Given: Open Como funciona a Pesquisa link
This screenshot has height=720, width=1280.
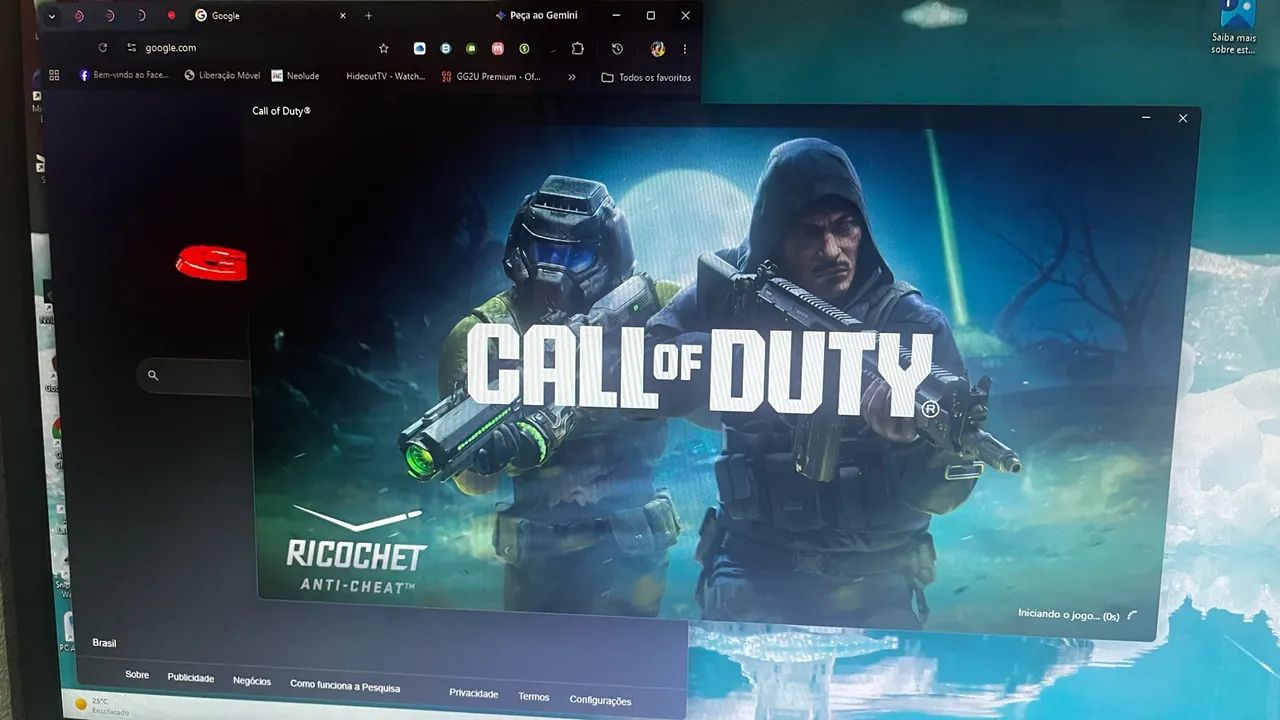Looking at the screenshot, I should pos(345,687).
